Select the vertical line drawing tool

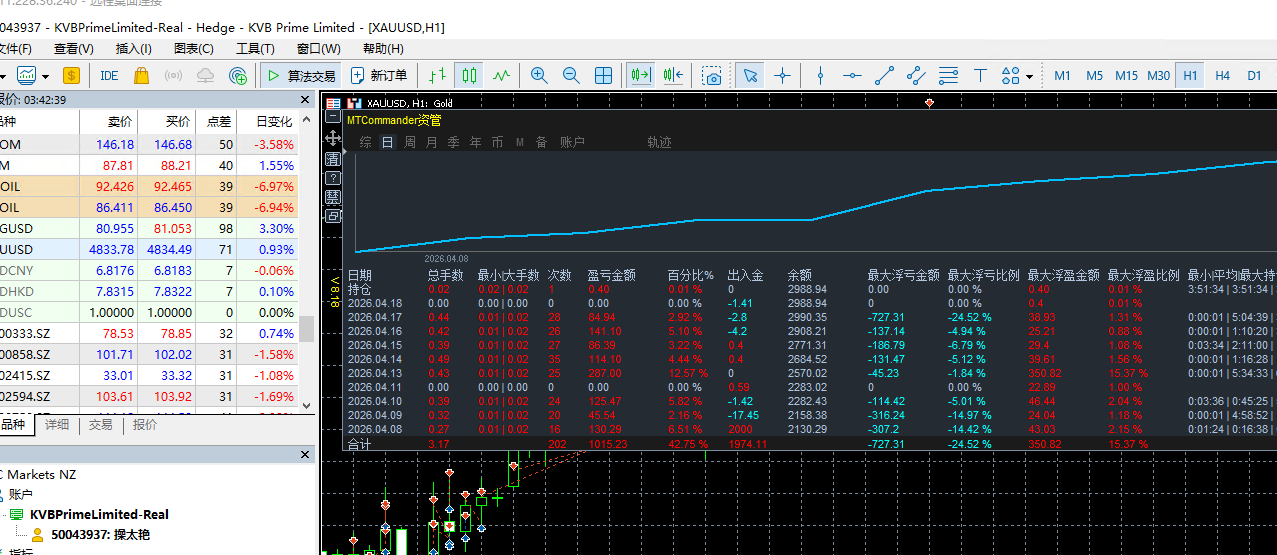pos(820,75)
